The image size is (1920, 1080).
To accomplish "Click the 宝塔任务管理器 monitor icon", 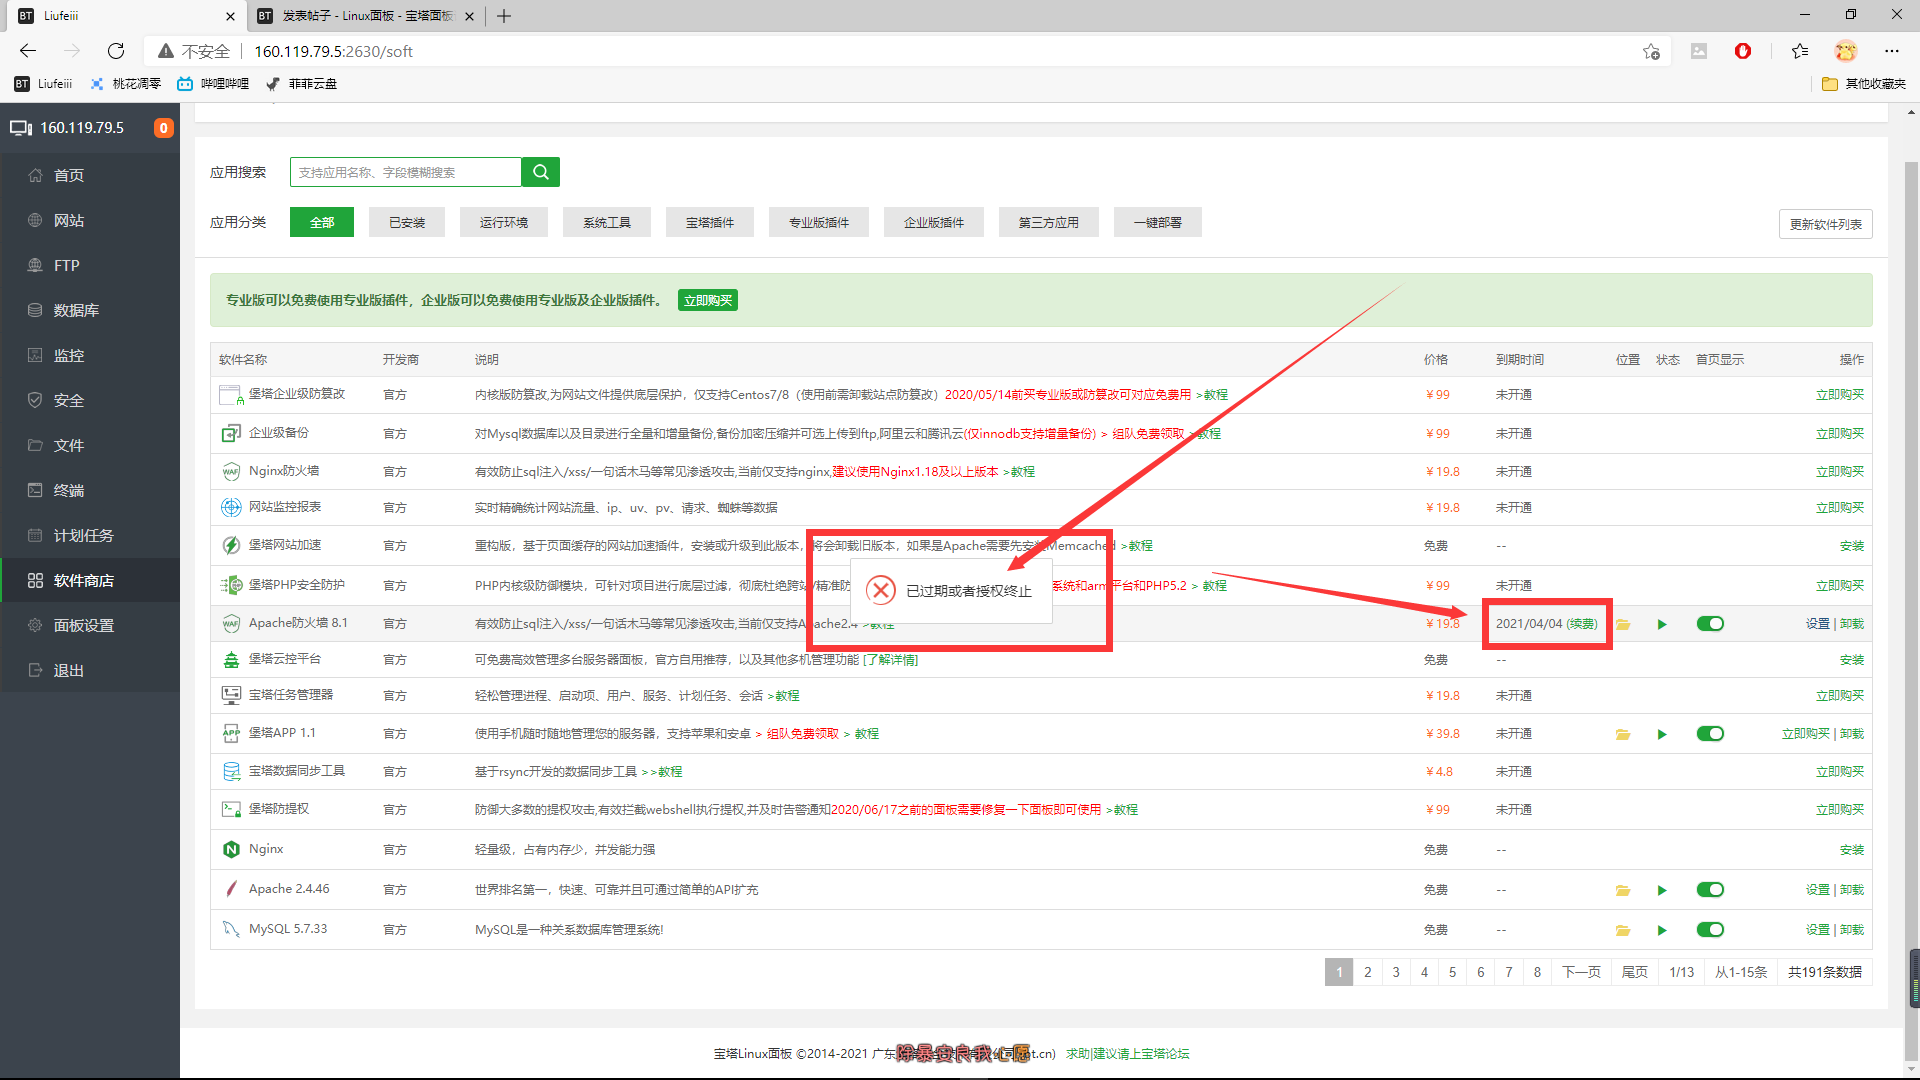I will pos(231,695).
